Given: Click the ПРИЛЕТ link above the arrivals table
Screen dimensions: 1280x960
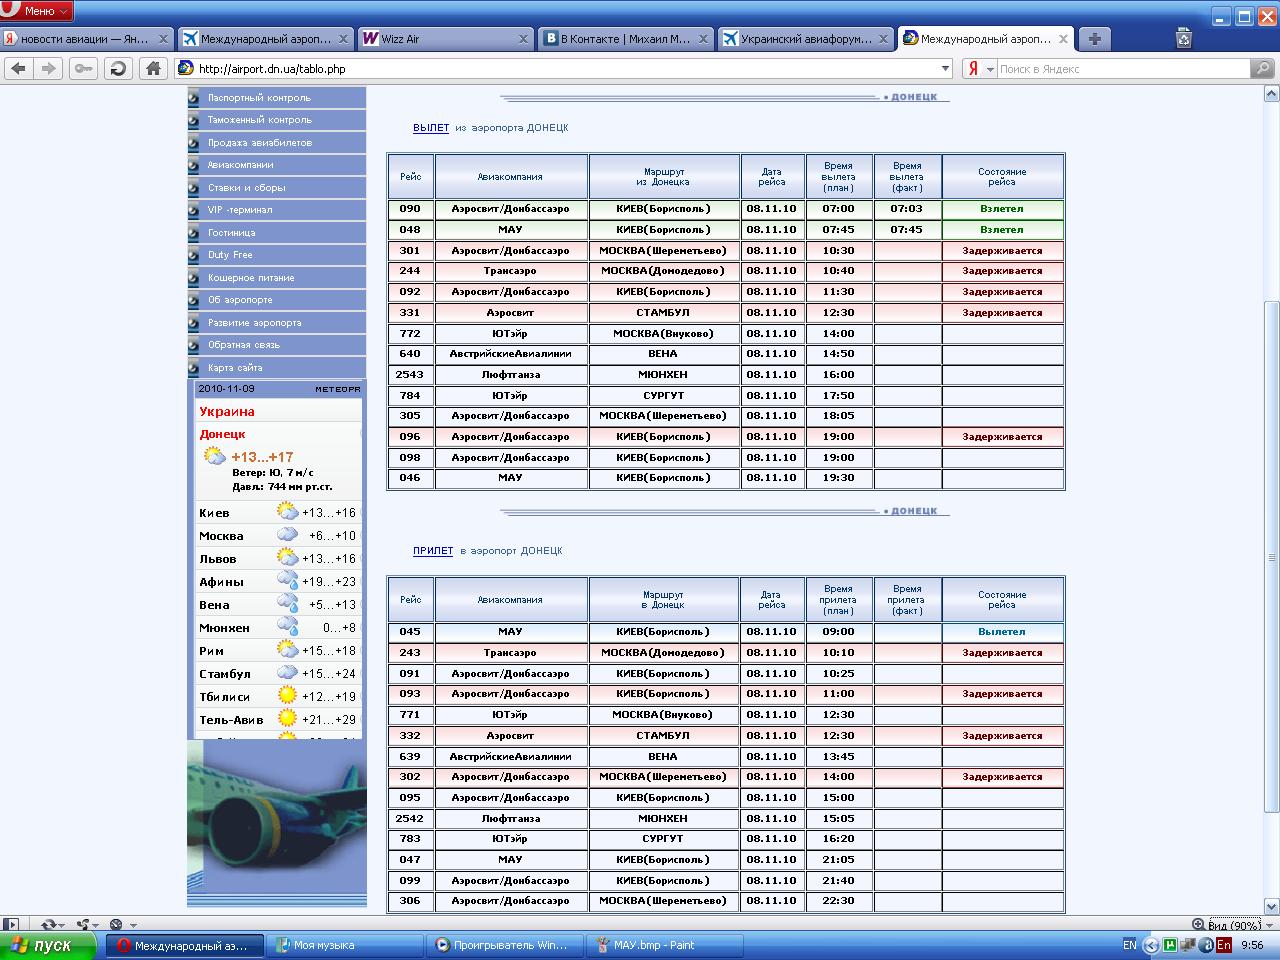Looking at the screenshot, I should point(433,551).
